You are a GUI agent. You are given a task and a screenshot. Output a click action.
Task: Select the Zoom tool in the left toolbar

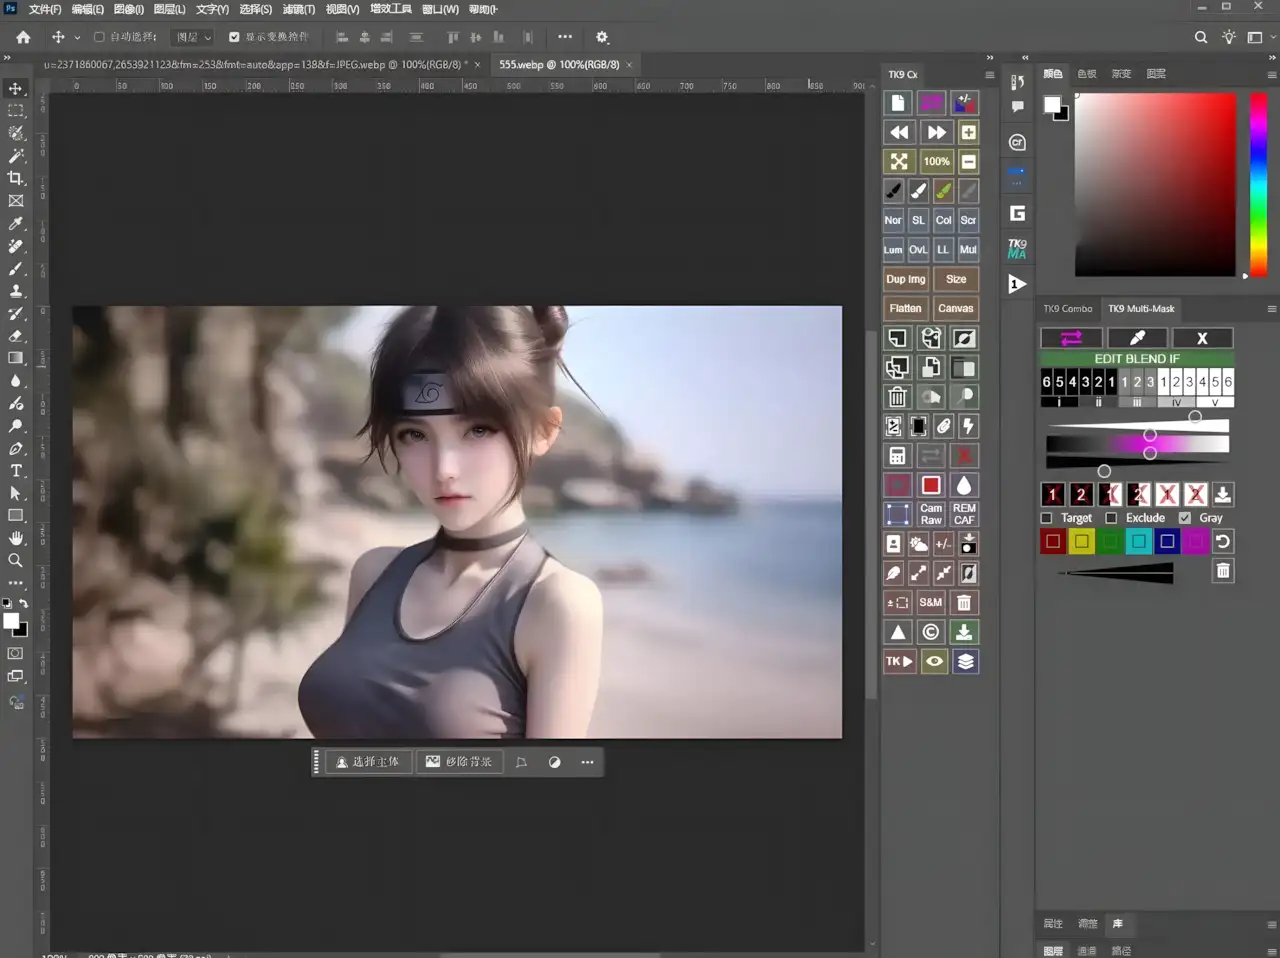(16, 561)
